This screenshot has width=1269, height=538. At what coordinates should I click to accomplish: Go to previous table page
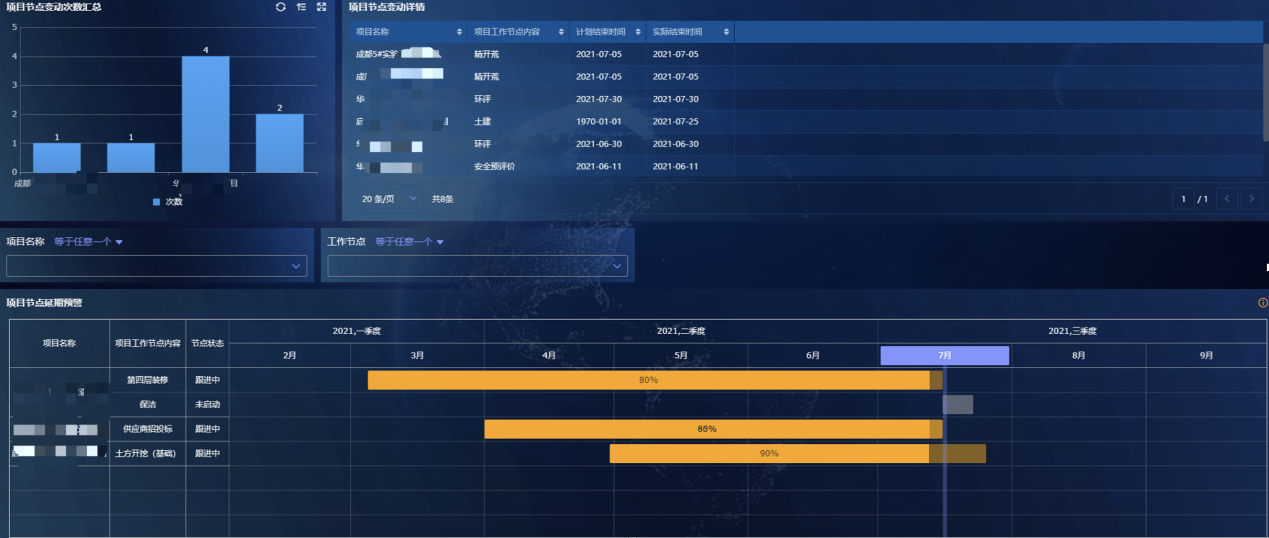[x=1227, y=199]
